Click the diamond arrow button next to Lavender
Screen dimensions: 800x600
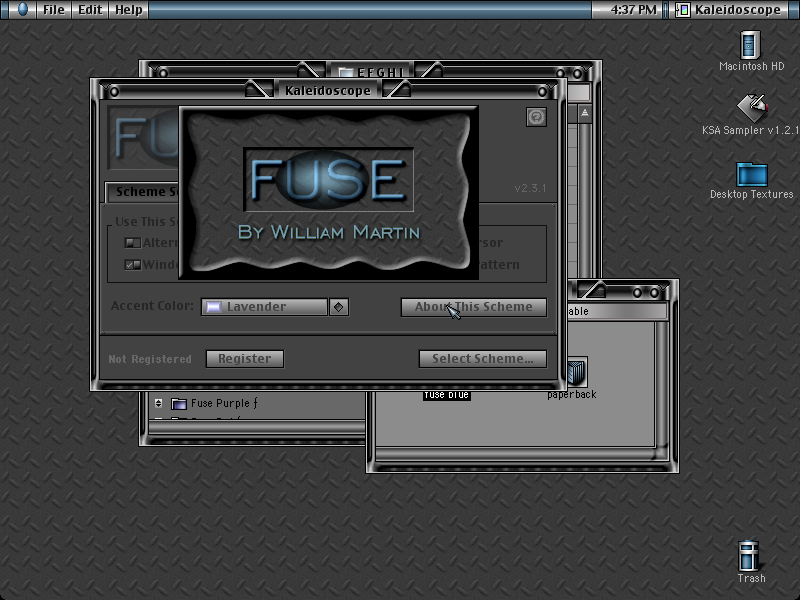pyautogui.click(x=339, y=307)
